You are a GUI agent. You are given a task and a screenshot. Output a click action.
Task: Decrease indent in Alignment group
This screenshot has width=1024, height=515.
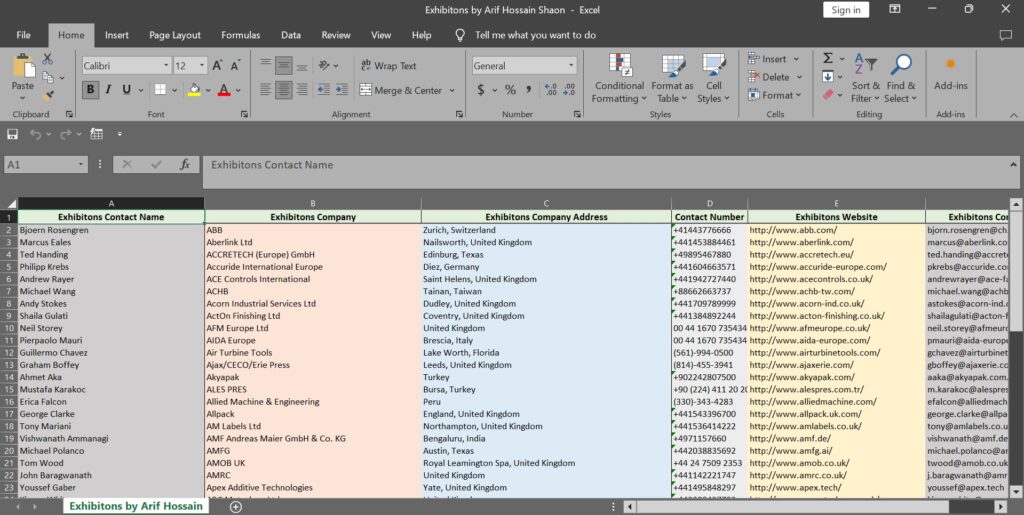[x=323, y=90]
